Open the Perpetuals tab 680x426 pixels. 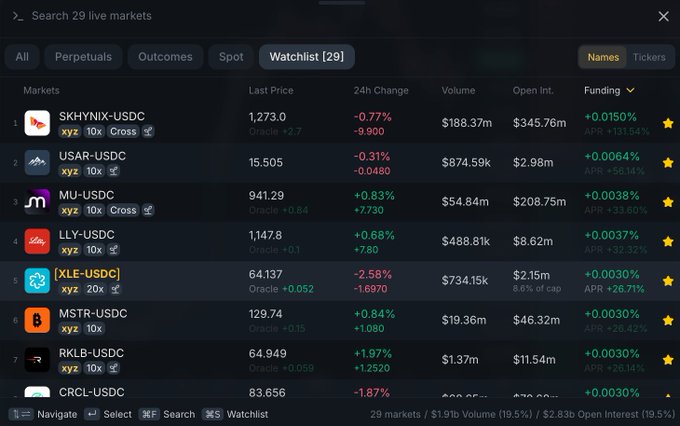[83, 57]
